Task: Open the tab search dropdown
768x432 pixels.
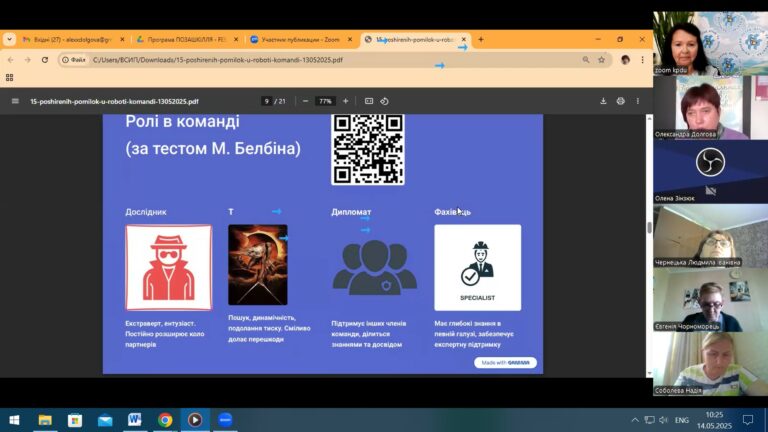Action: (x=9, y=40)
